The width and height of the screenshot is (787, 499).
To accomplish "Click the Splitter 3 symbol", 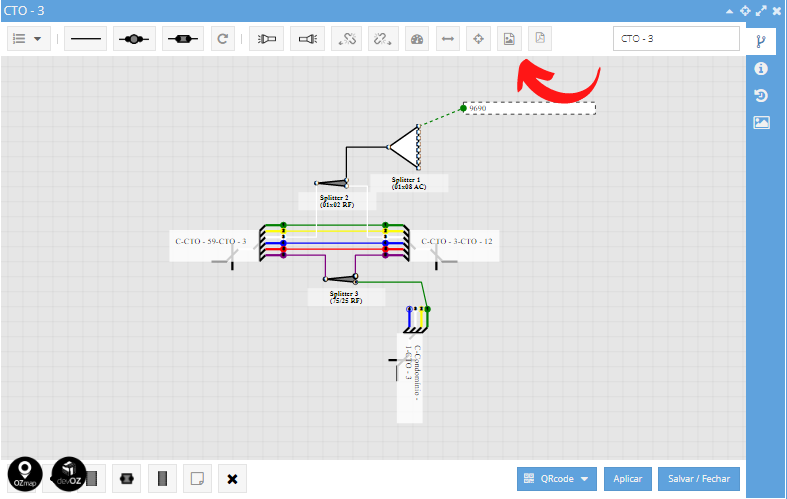I will [x=341, y=278].
